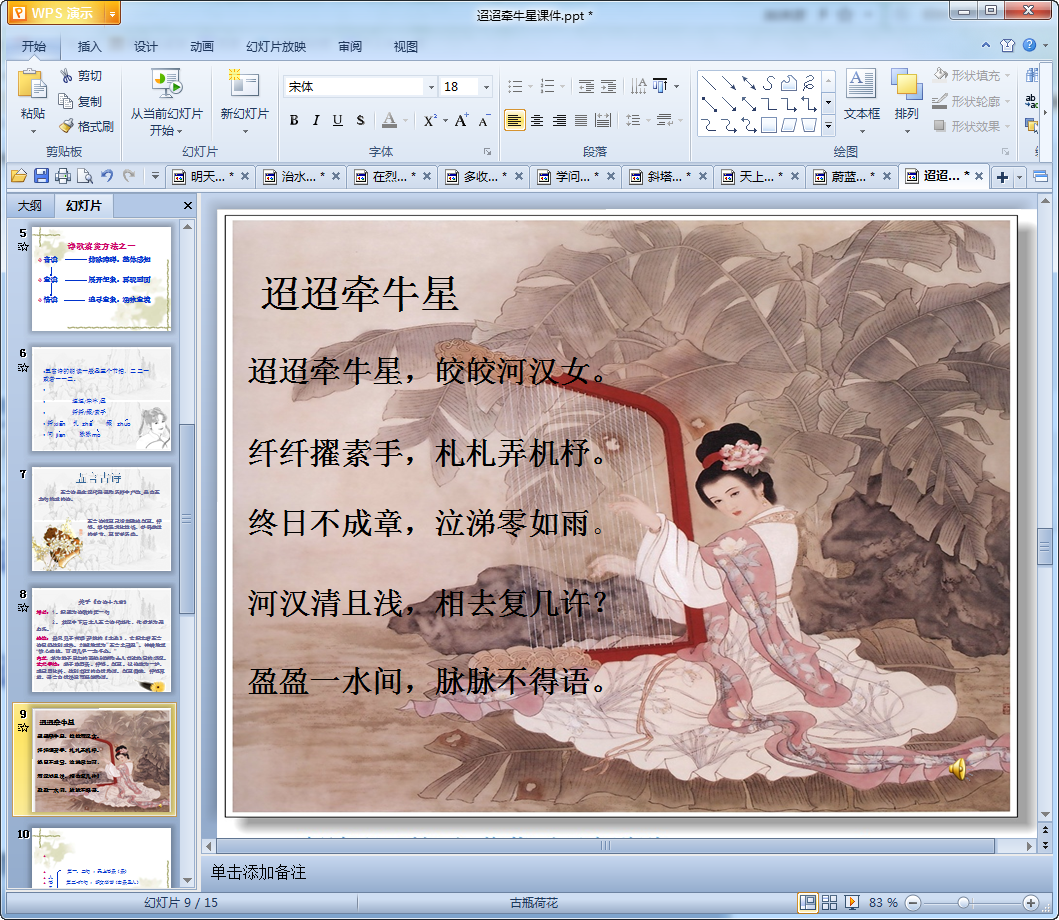Image resolution: width=1059 pixels, height=920 pixels.
Task: Click the New Slide (新幻灯片) icon
Action: (244, 85)
